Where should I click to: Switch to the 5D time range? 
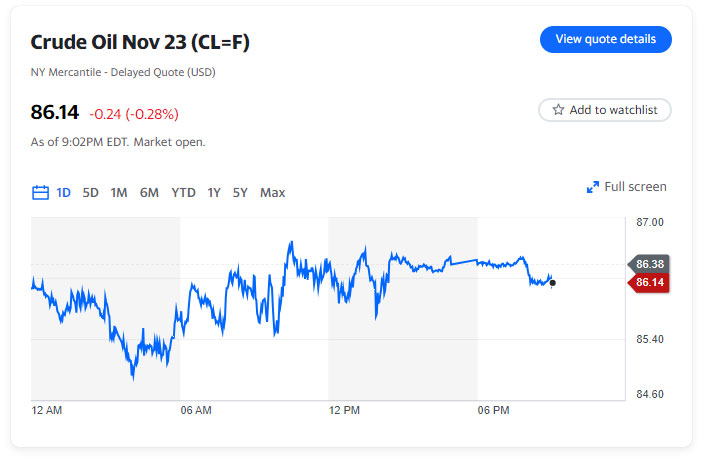[x=91, y=192]
